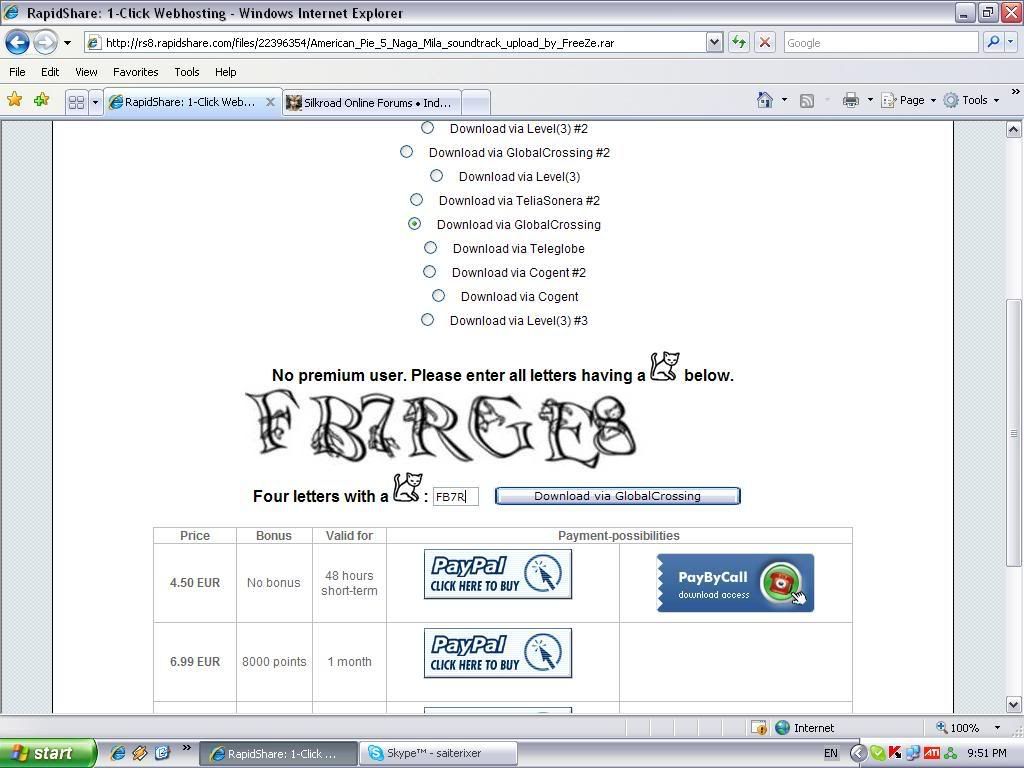
Task: Click the Stop loading icon
Action: (764, 43)
